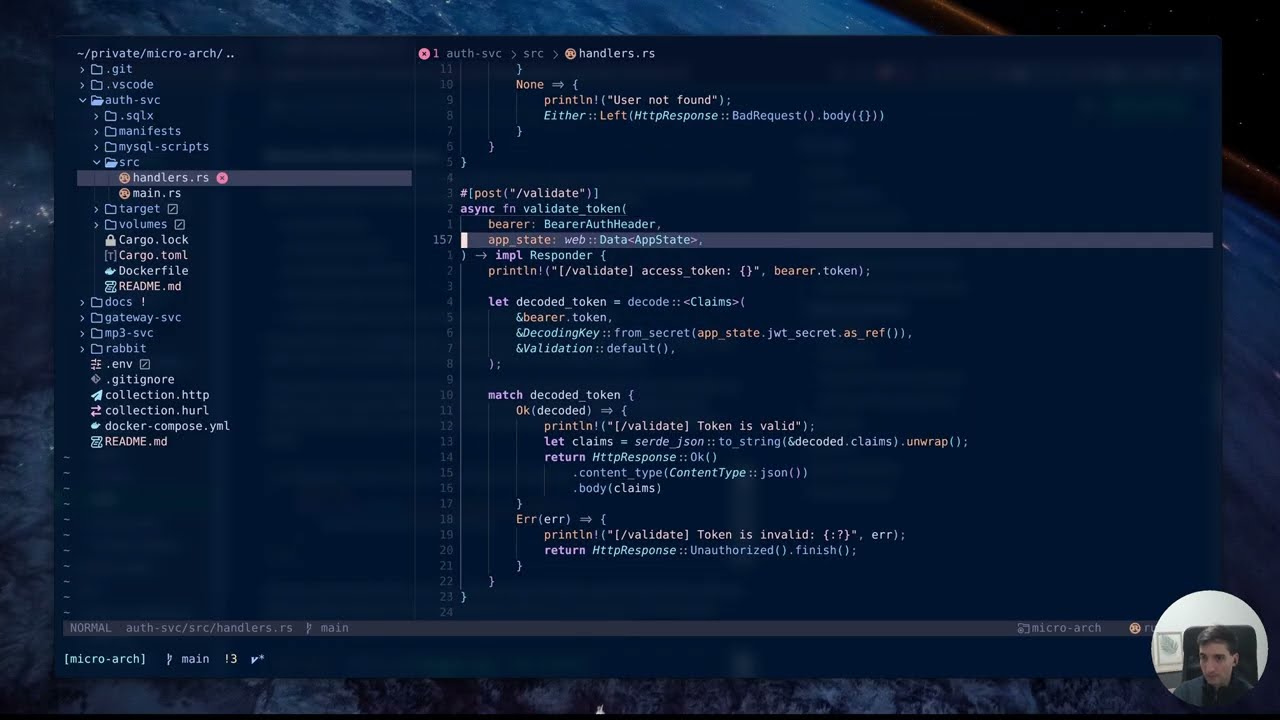Click the Rust icon in the breadcrumb
1280x720 pixels.
[x=571, y=54]
